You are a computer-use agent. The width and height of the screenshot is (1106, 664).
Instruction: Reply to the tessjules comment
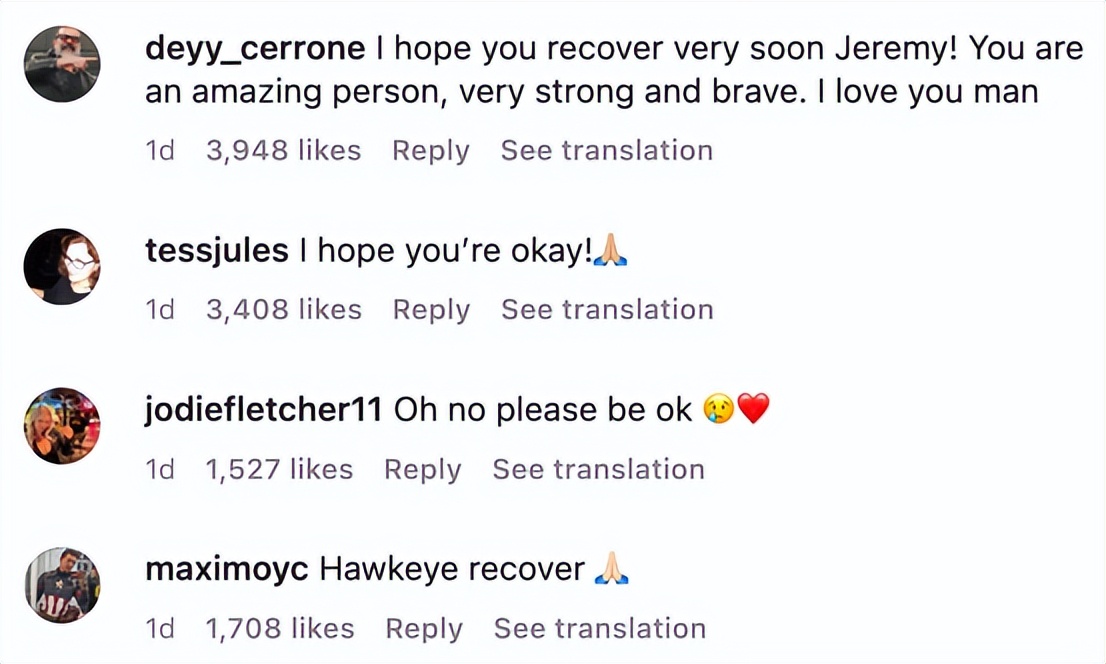coord(431,310)
